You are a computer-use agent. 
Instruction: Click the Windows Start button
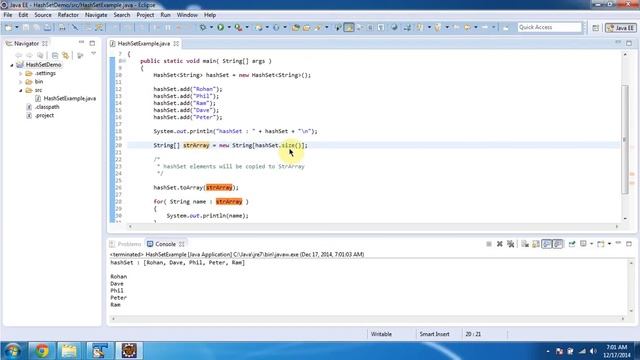coord(13,351)
